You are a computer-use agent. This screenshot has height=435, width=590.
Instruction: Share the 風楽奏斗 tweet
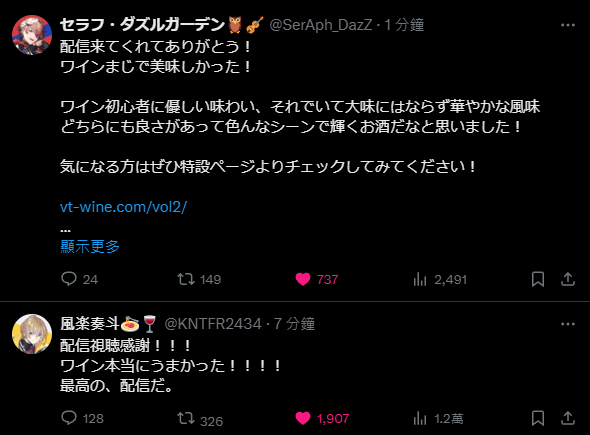point(568,418)
